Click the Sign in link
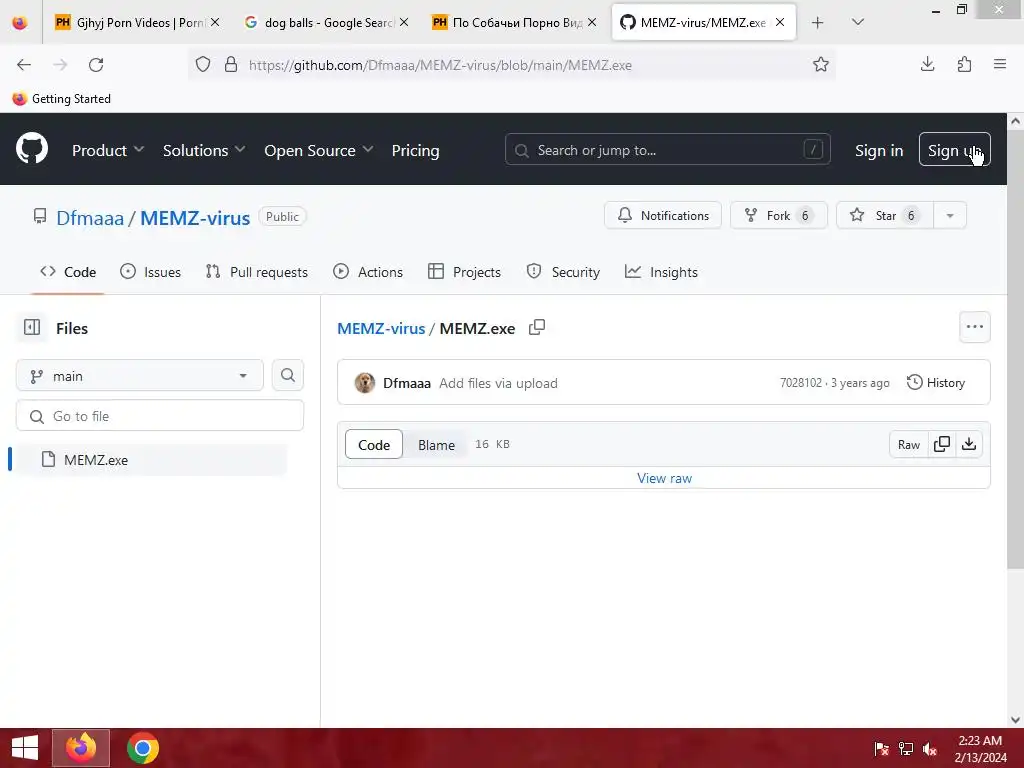 (x=879, y=150)
